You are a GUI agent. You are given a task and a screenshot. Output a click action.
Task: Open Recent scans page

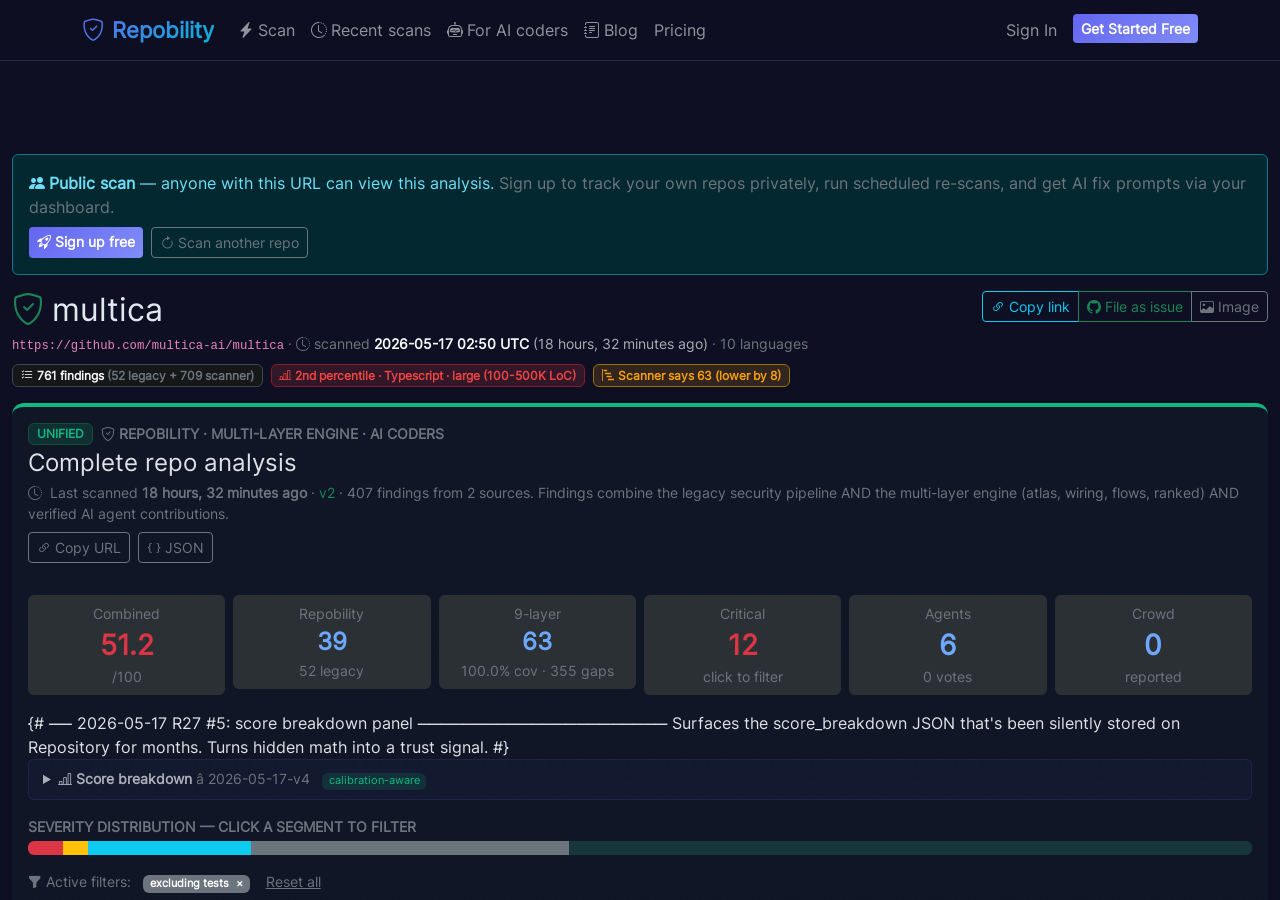(x=371, y=30)
